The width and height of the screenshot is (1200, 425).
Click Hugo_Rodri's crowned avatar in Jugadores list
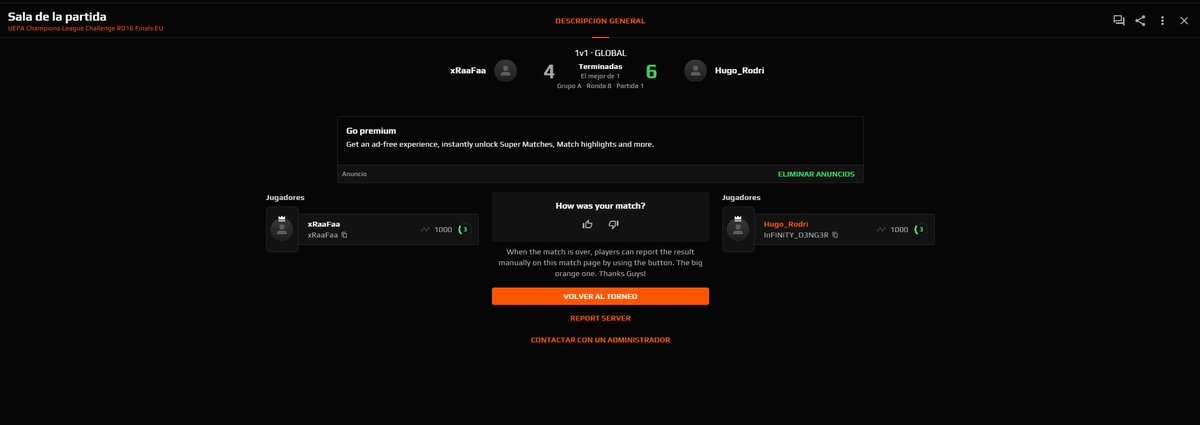(x=738, y=230)
